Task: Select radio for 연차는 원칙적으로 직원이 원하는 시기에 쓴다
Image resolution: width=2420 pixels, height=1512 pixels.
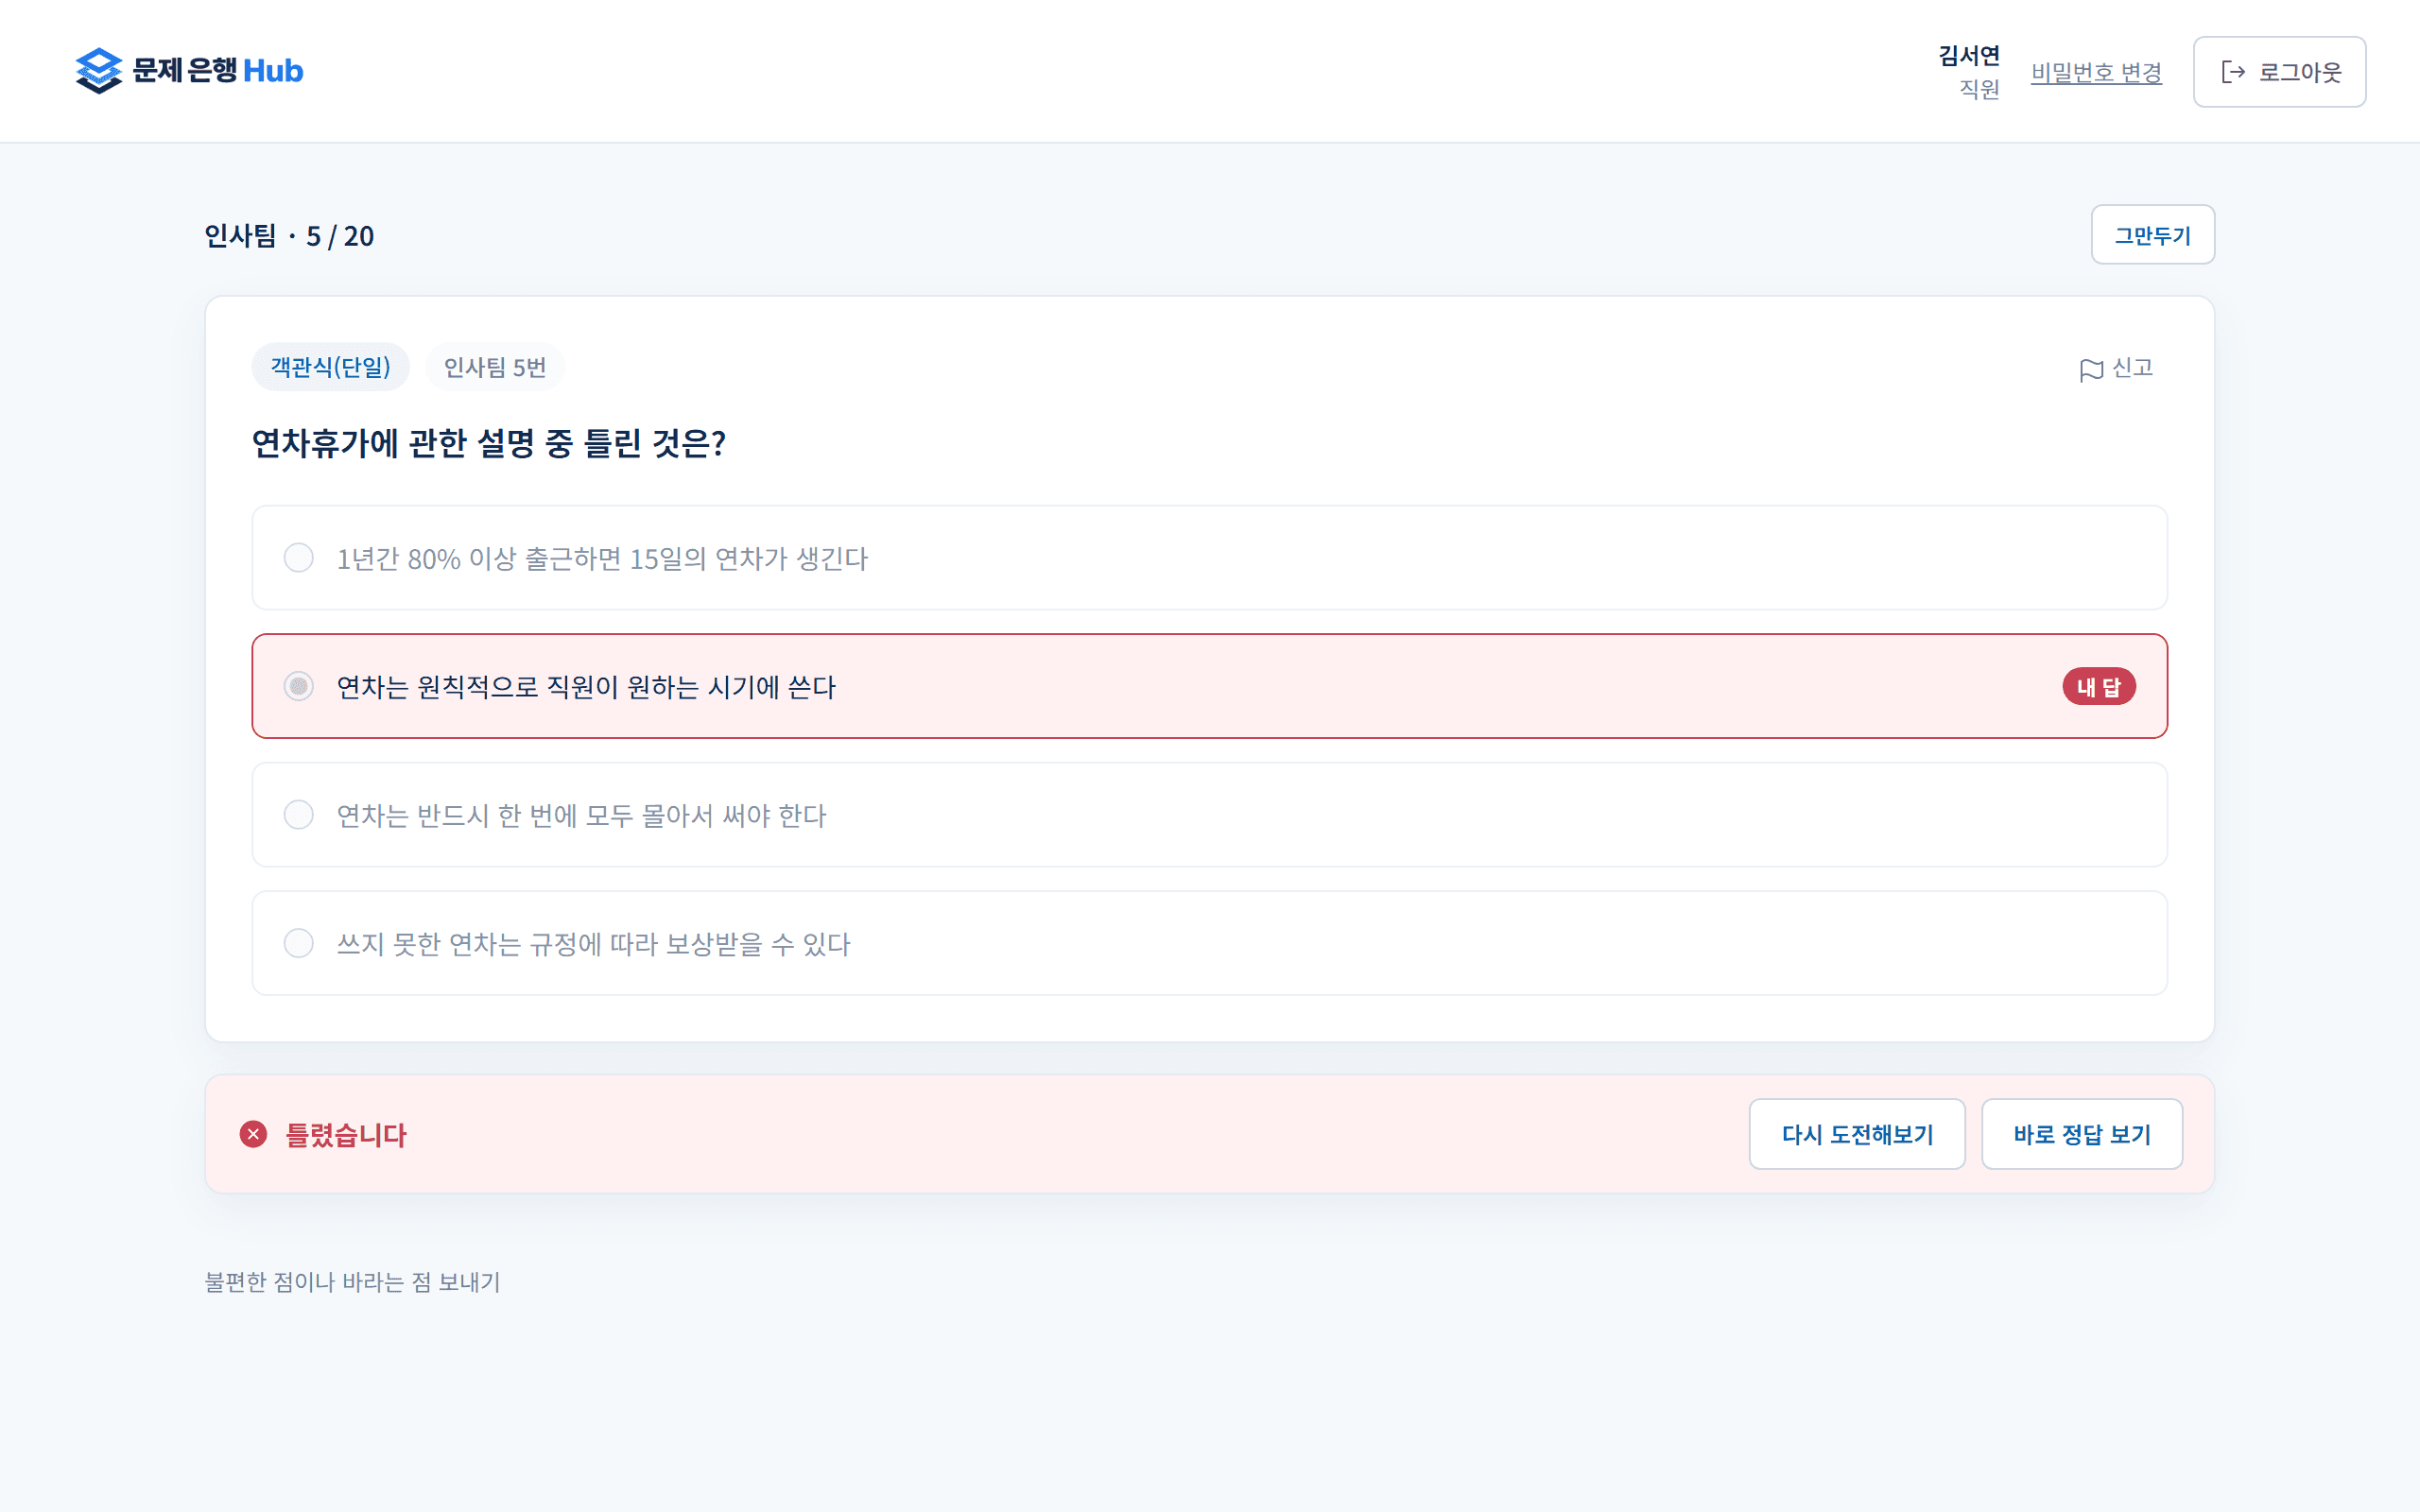Action: click(x=298, y=686)
